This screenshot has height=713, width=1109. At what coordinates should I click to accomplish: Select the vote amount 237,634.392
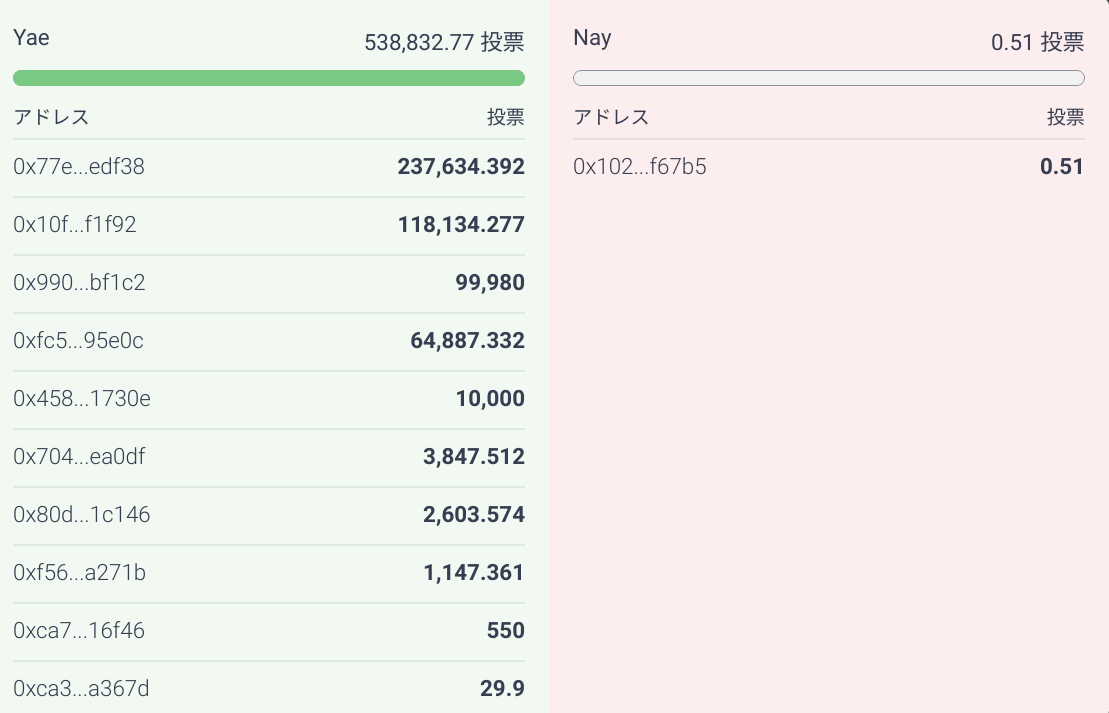pos(461,166)
